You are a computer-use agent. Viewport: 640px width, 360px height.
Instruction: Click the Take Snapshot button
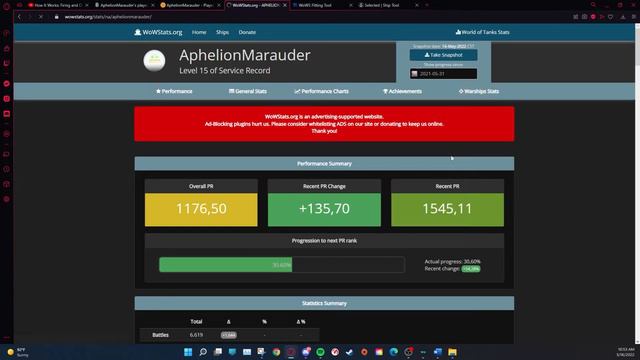[x=444, y=55]
